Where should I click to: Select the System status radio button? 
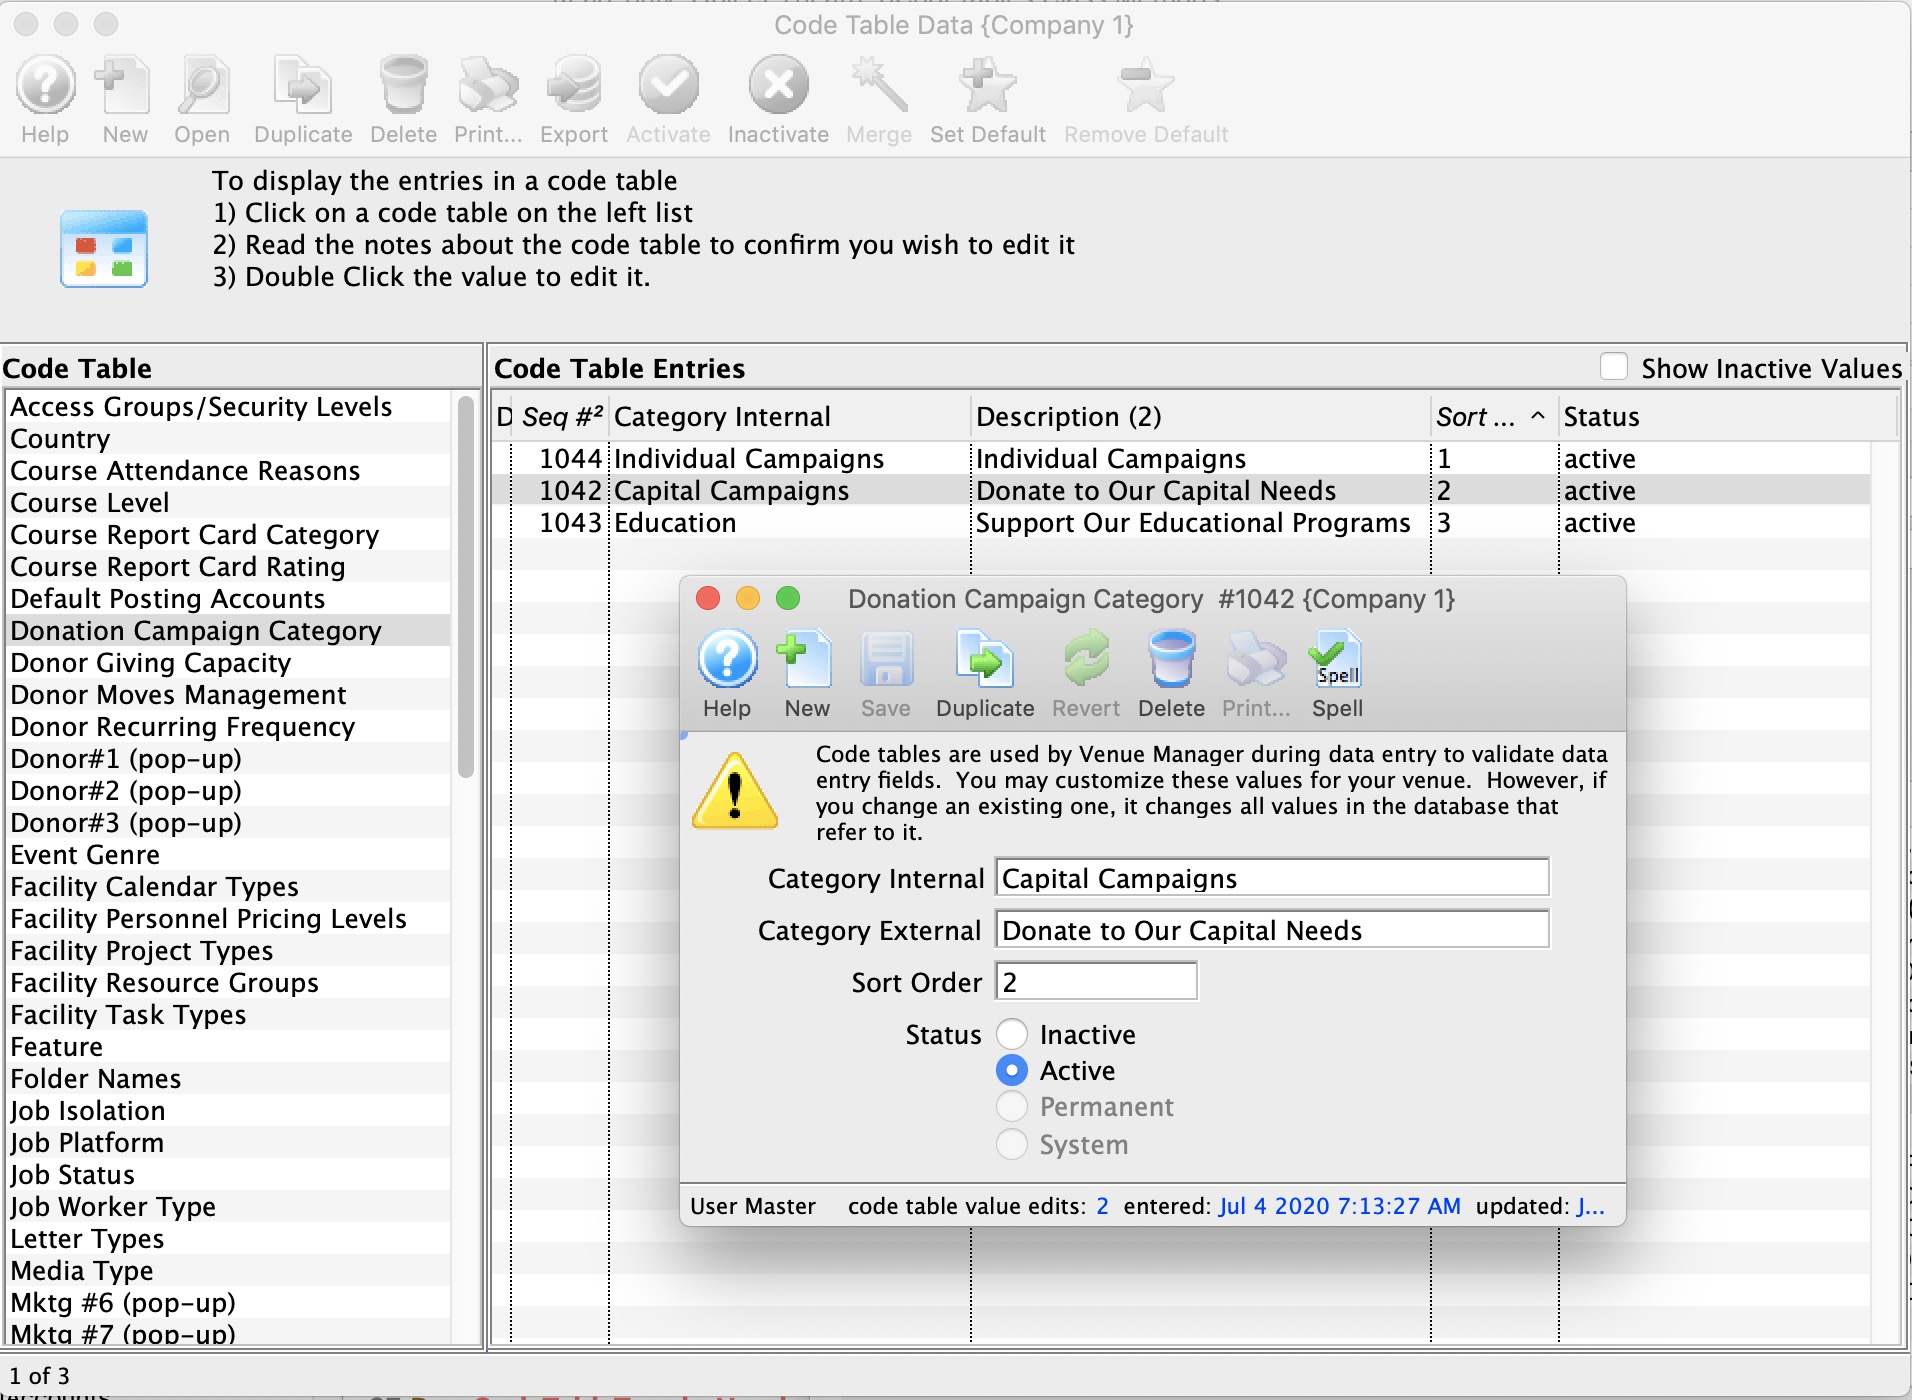[x=1012, y=1143]
